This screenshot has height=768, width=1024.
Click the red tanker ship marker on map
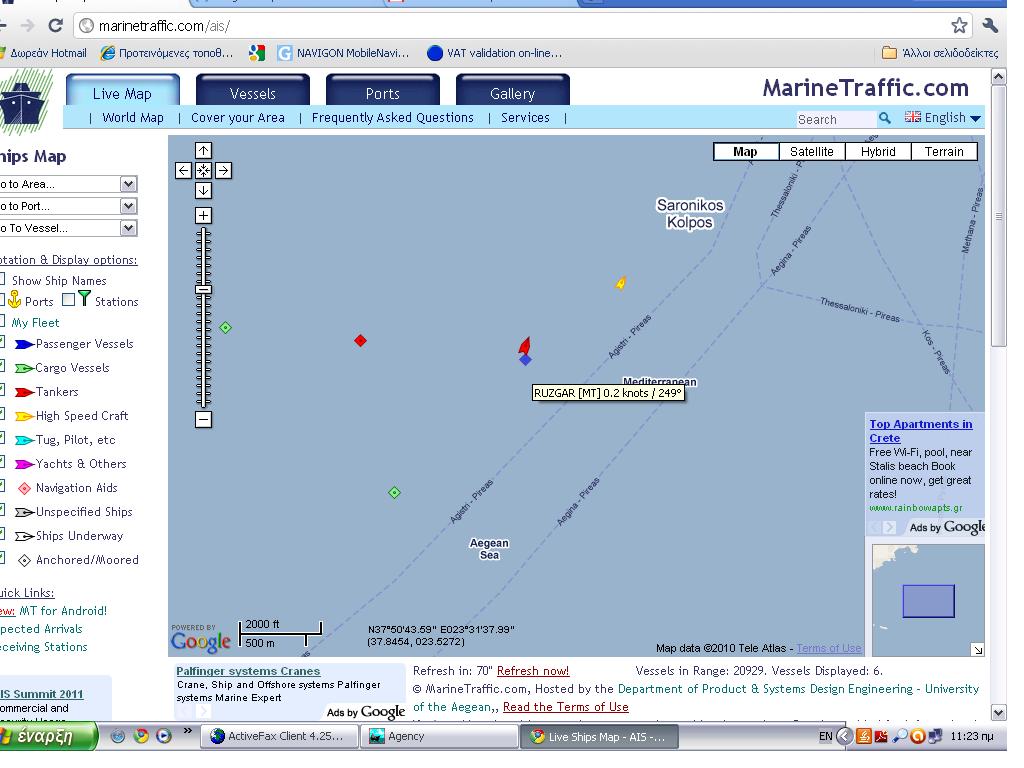(x=524, y=346)
